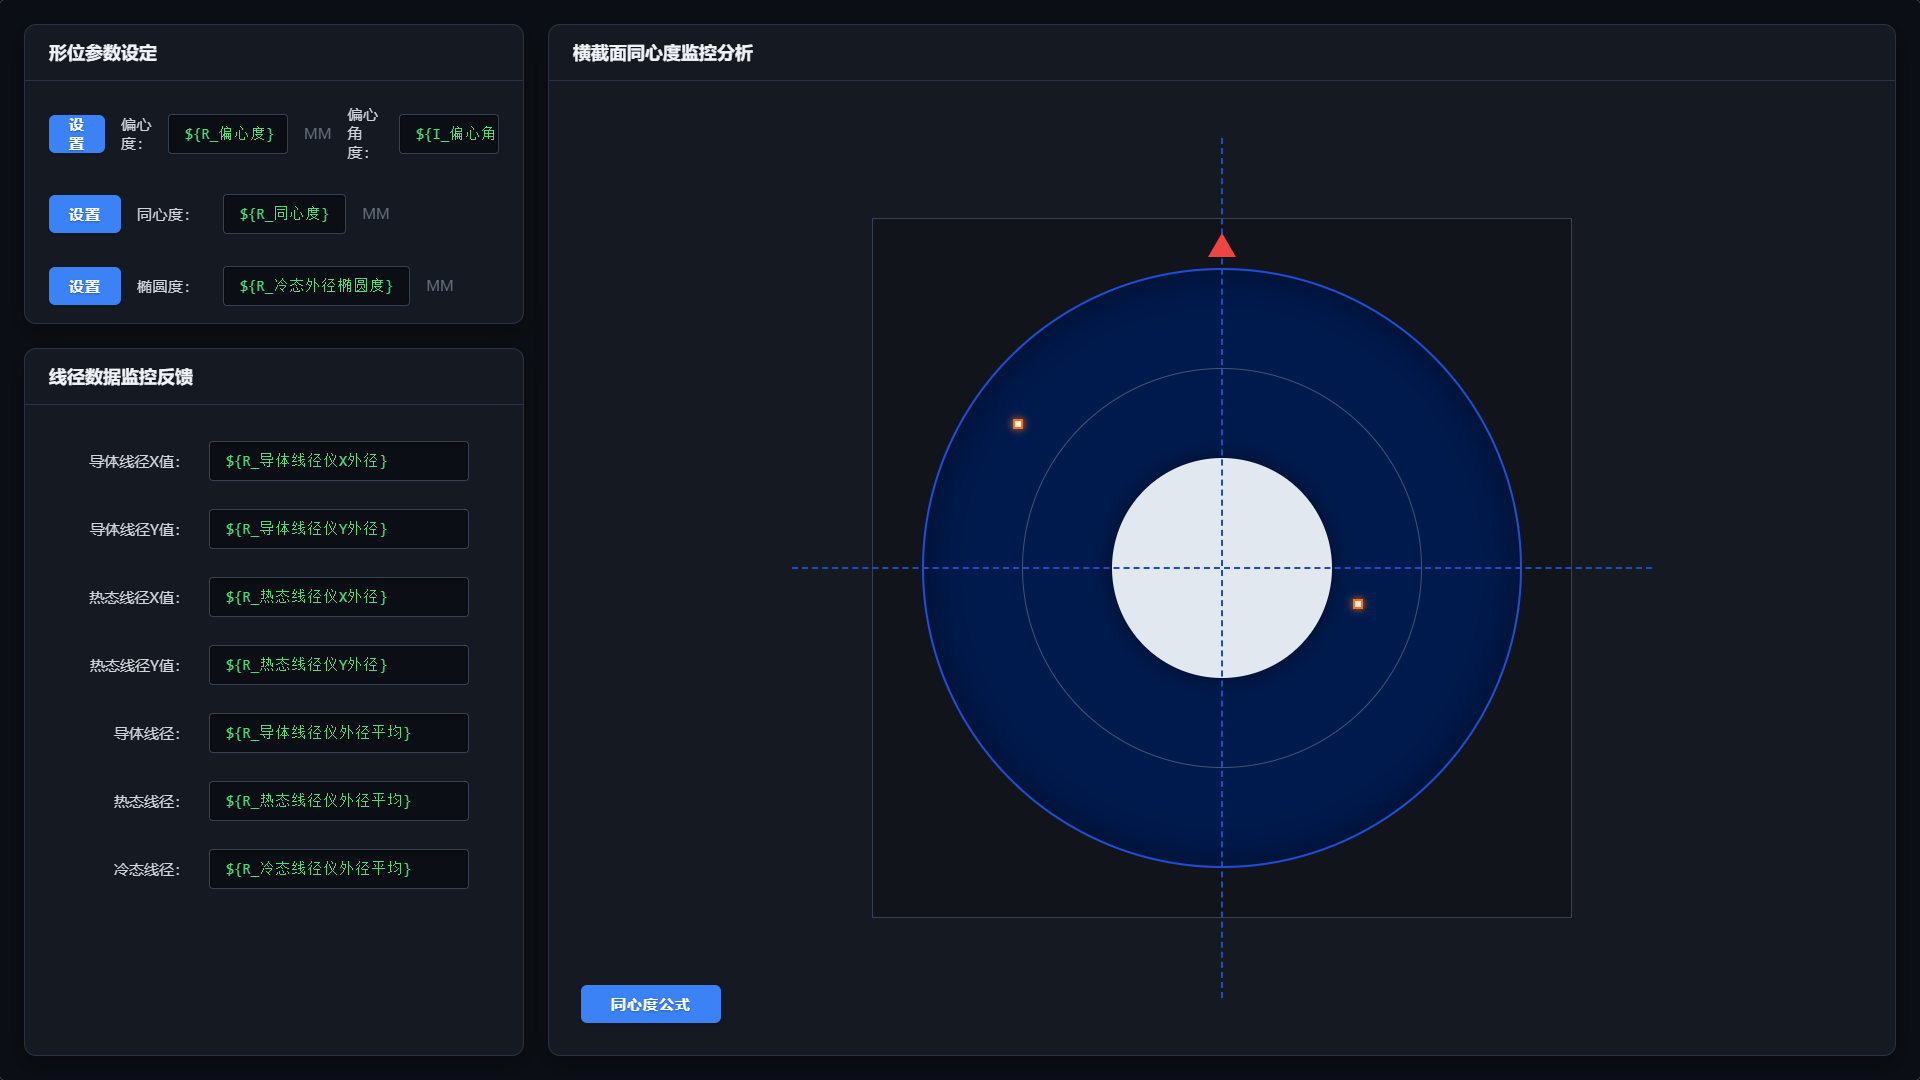Select the 偏心角度 input field

(x=449, y=134)
